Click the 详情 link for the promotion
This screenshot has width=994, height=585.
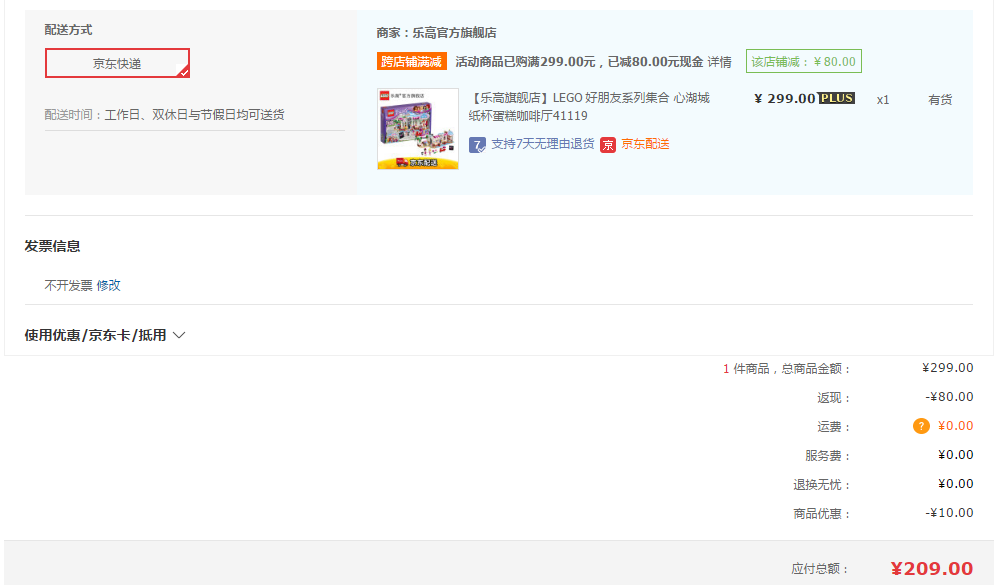[720, 61]
